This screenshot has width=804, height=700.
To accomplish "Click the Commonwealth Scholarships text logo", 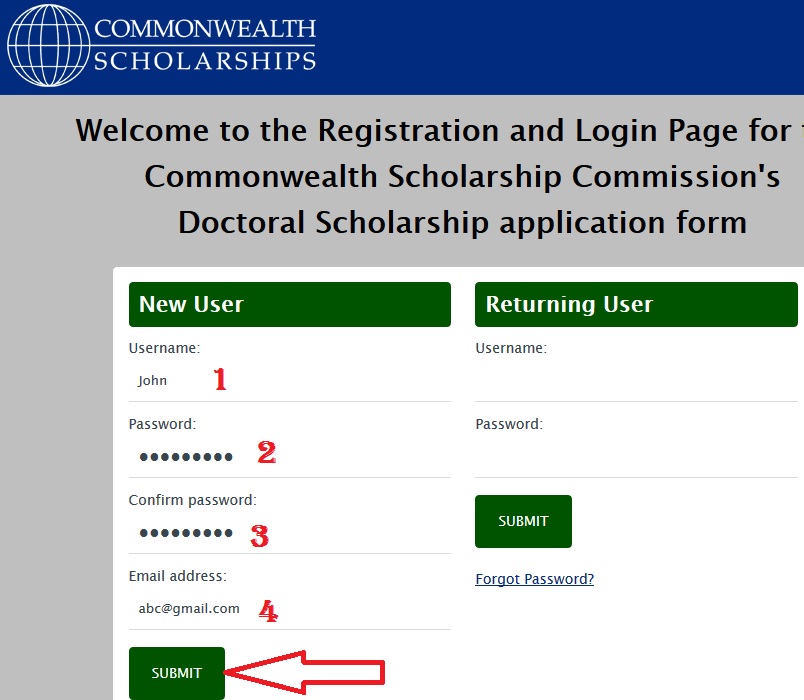I will tap(205, 45).
